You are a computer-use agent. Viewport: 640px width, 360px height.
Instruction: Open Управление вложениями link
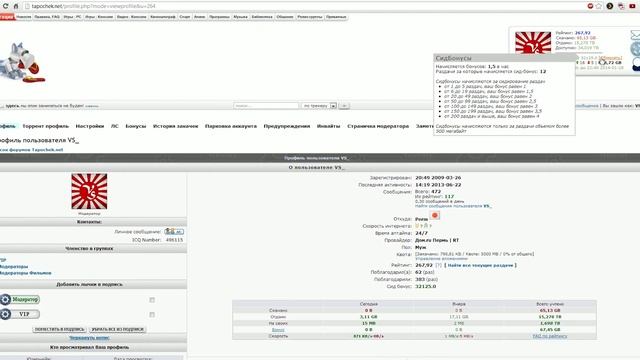441,259
